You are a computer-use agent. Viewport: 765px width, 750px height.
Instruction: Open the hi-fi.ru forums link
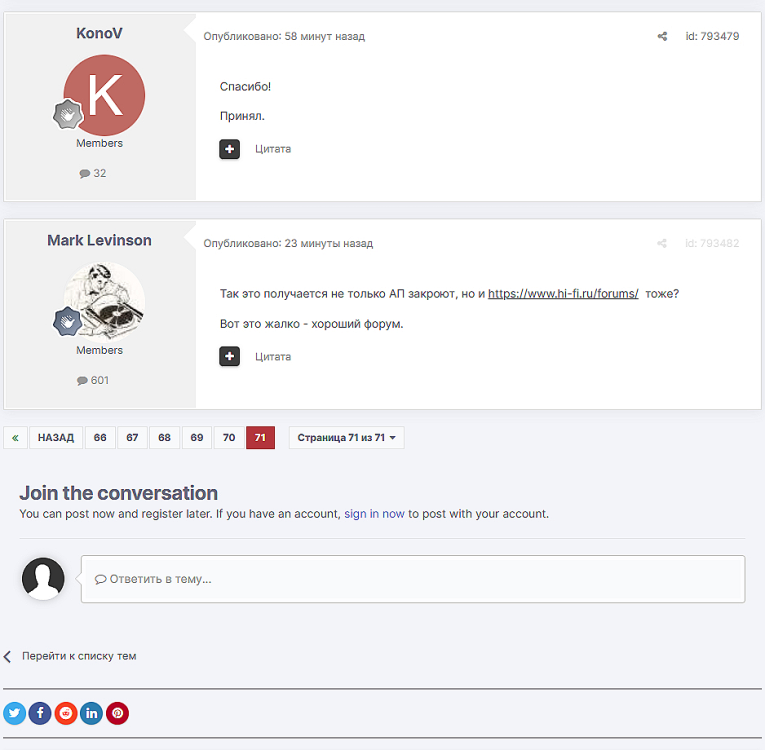pyautogui.click(x=563, y=294)
